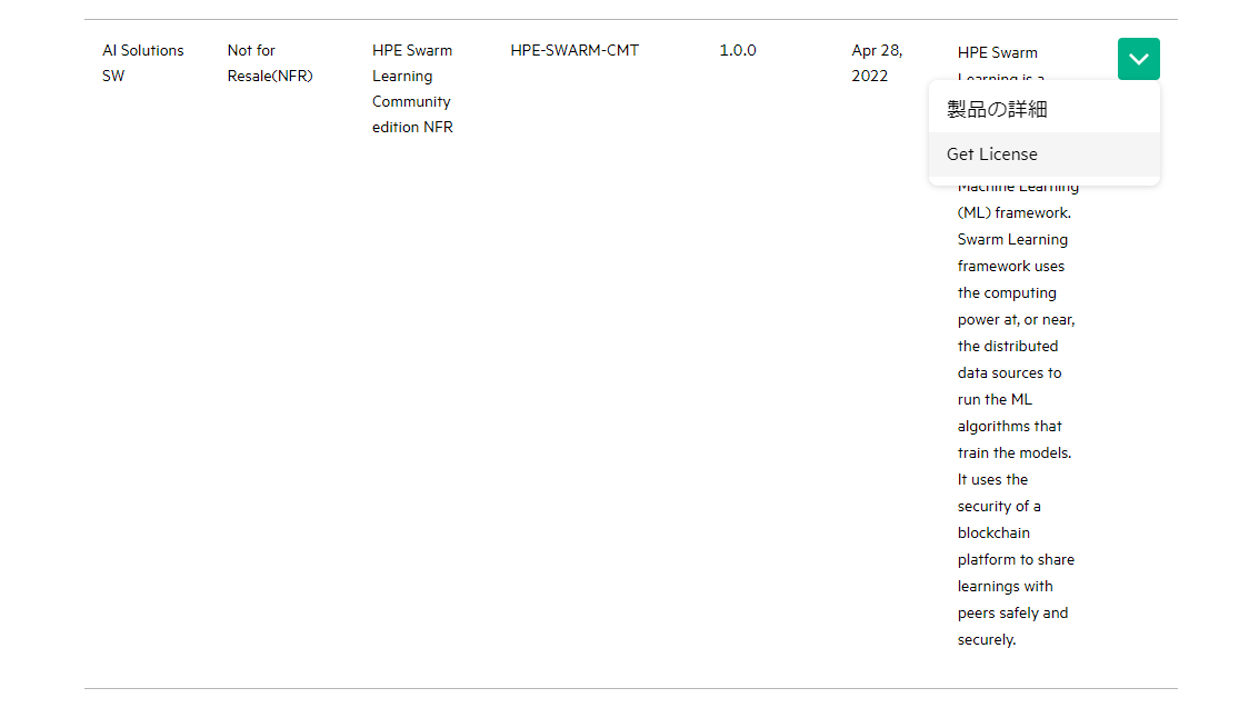Click inside the open context menu popup
The height and width of the screenshot is (713, 1256).
(x=1044, y=130)
